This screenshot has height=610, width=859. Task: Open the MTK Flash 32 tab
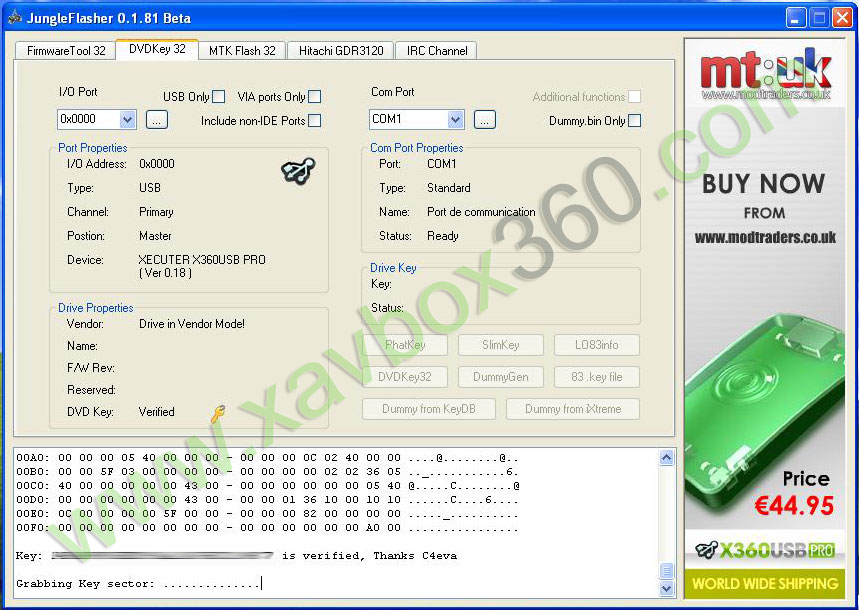242,51
